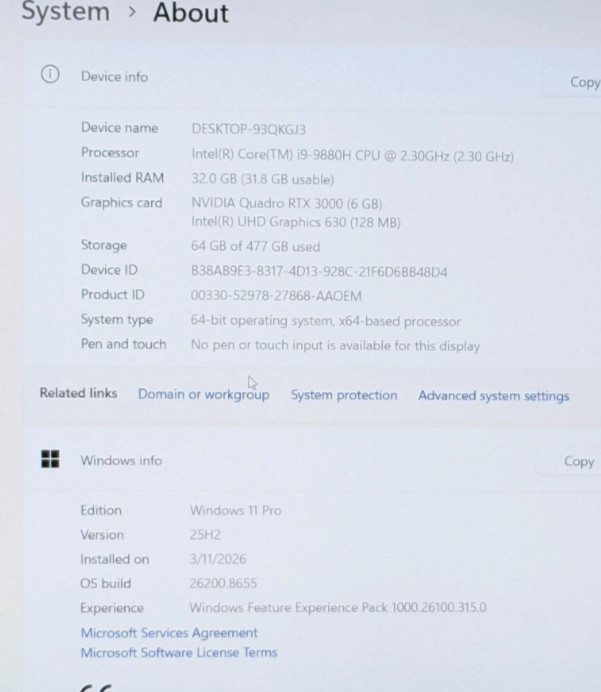
Task: Select the No pen or touch input text
Action: tap(335, 345)
